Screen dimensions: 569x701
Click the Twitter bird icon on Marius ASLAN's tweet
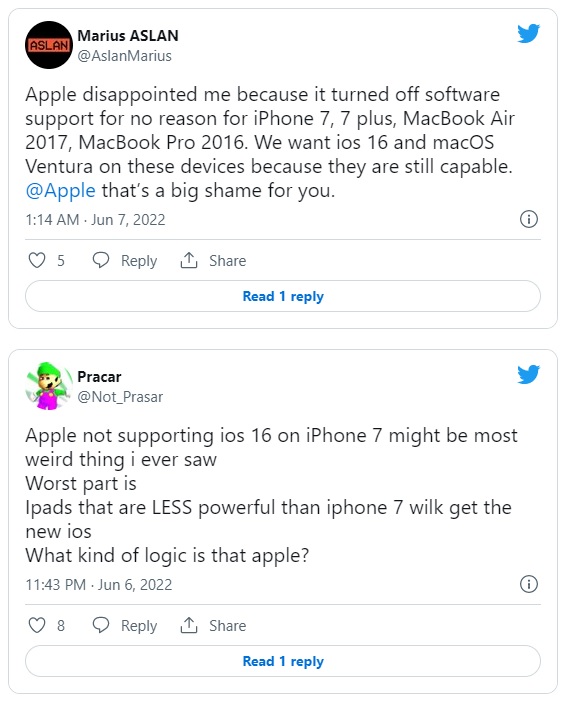pyautogui.click(x=528, y=34)
